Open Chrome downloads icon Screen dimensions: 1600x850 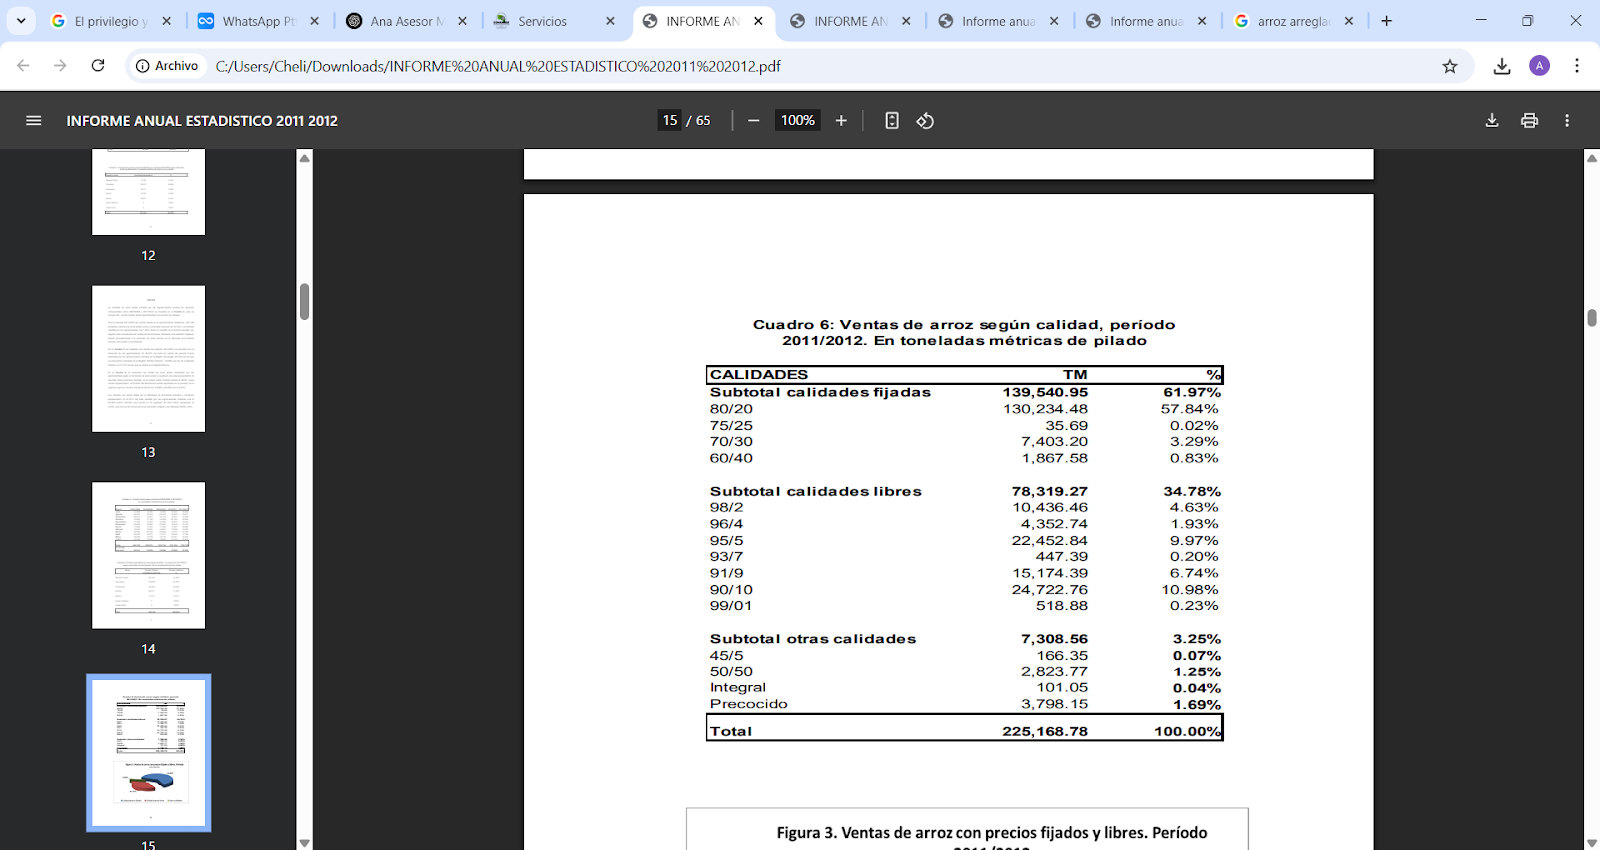(1502, 66)
